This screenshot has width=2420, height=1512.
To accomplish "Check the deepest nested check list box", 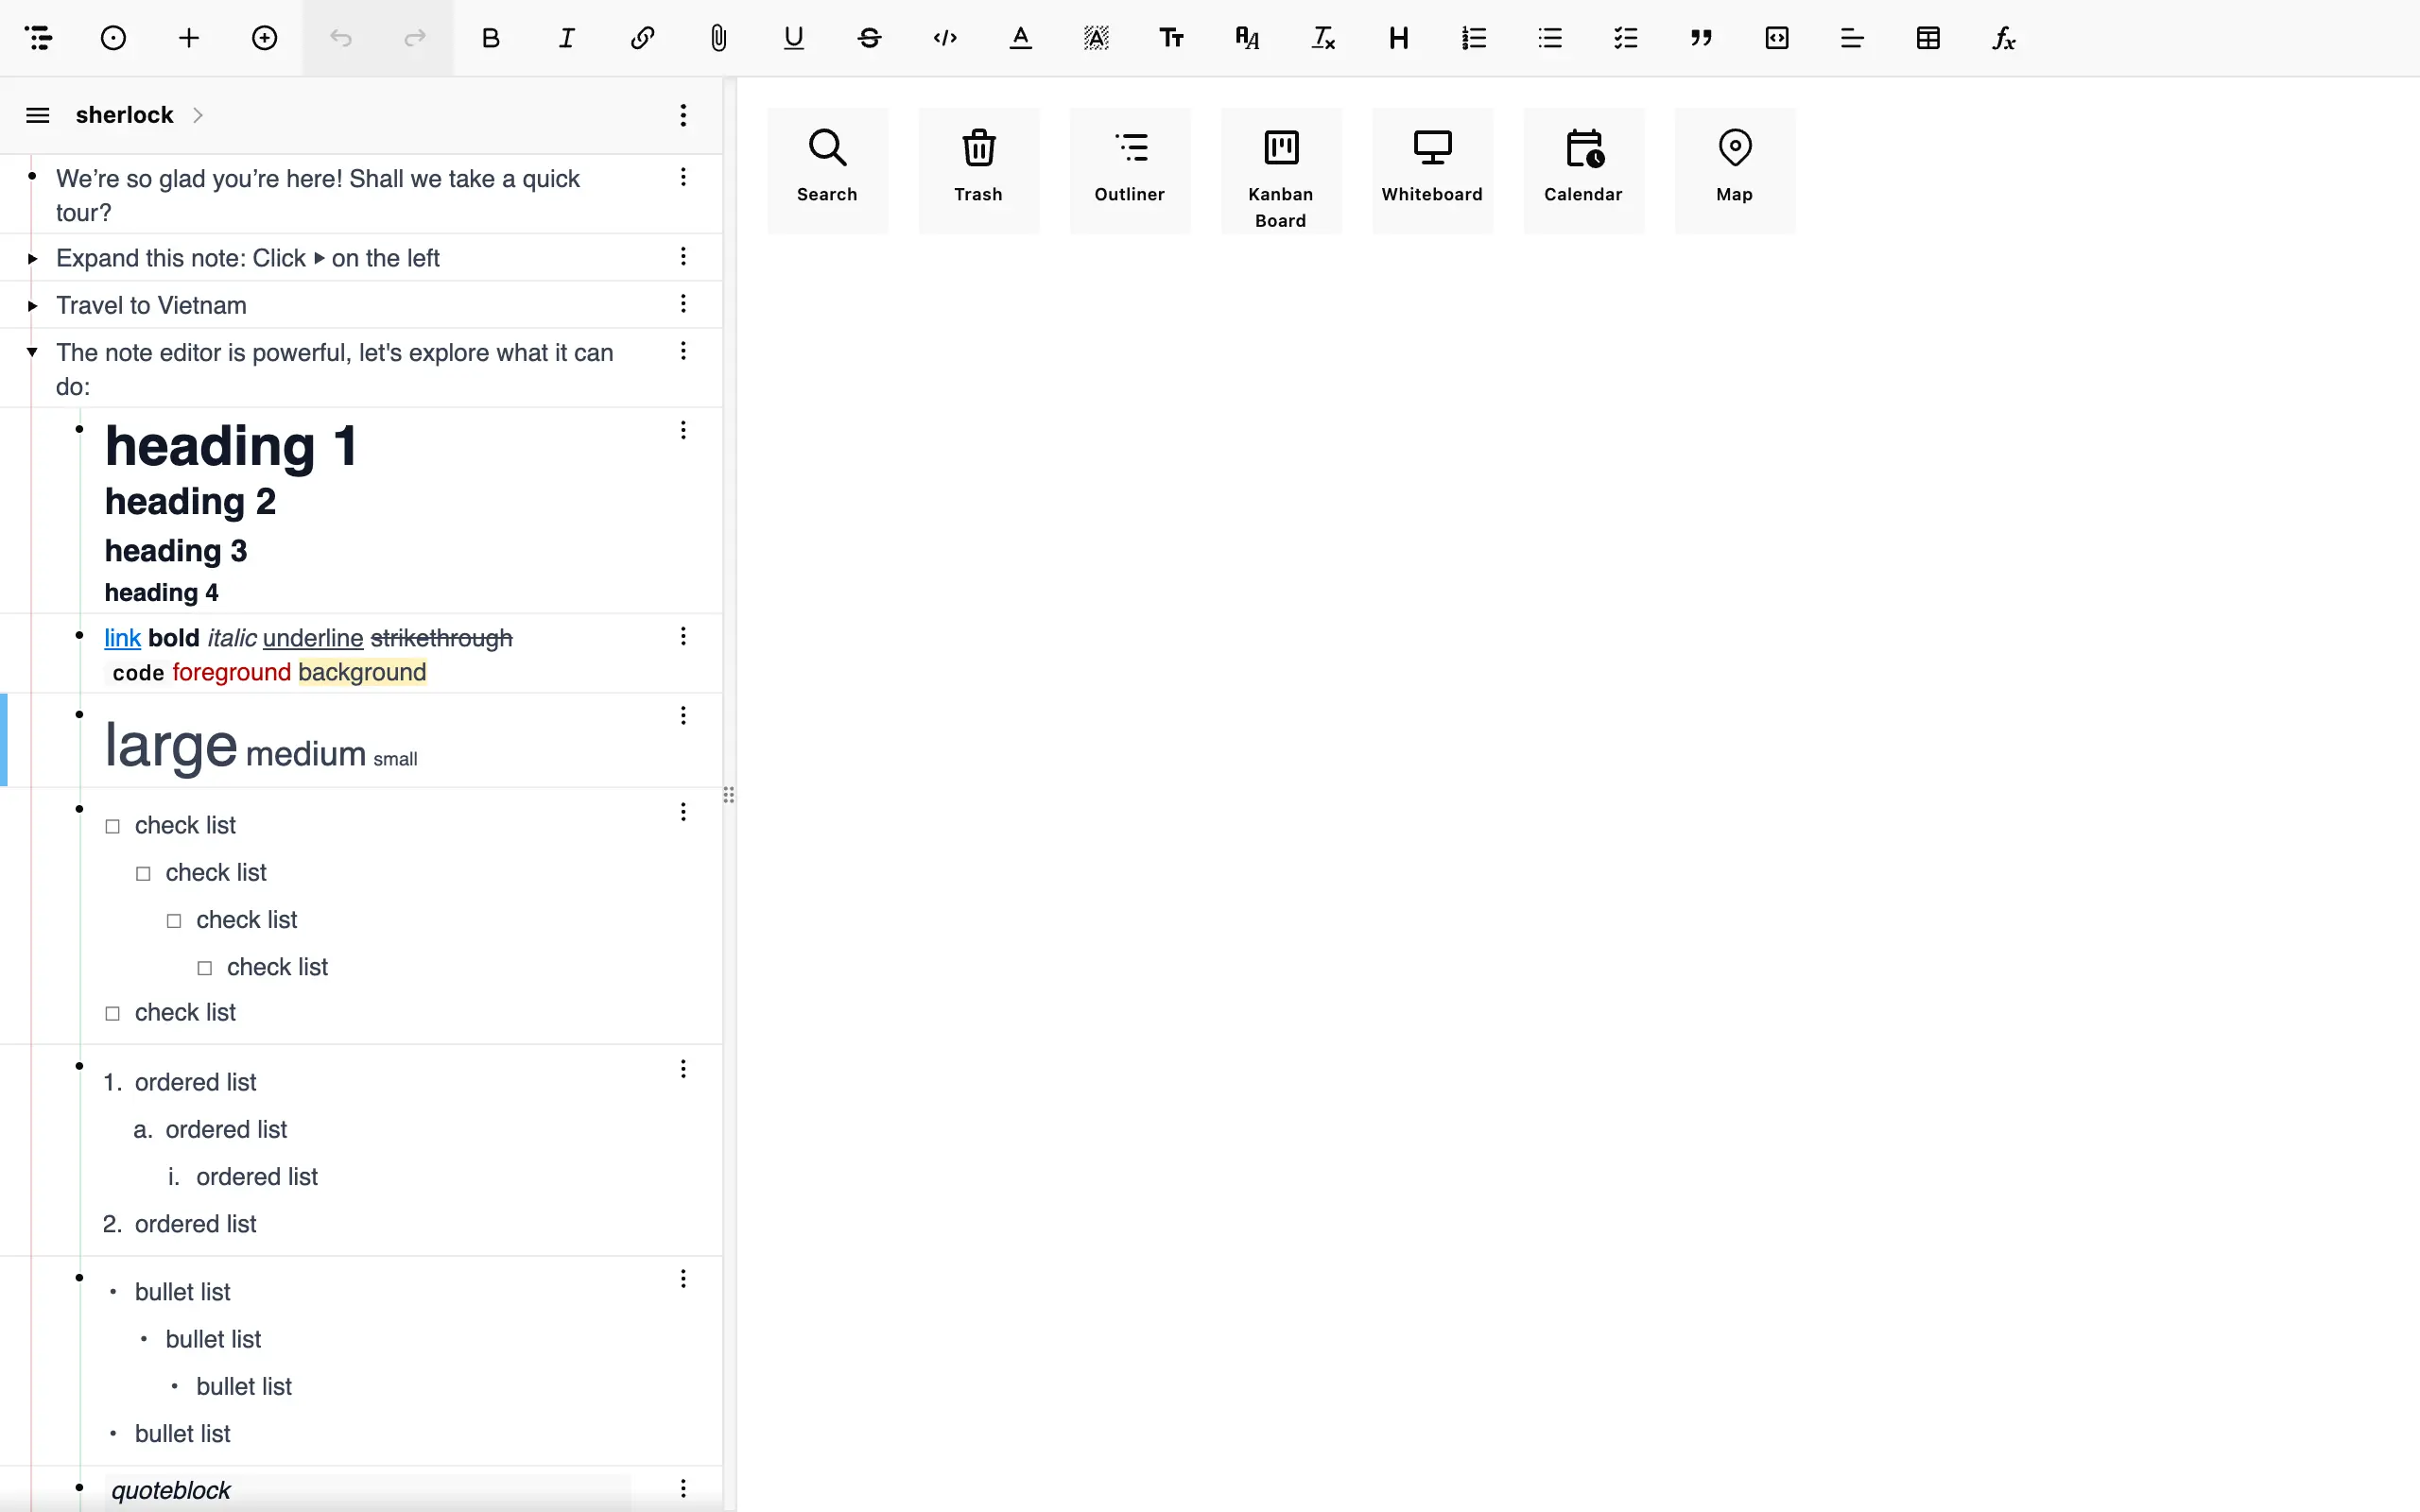I will [205, 968].
